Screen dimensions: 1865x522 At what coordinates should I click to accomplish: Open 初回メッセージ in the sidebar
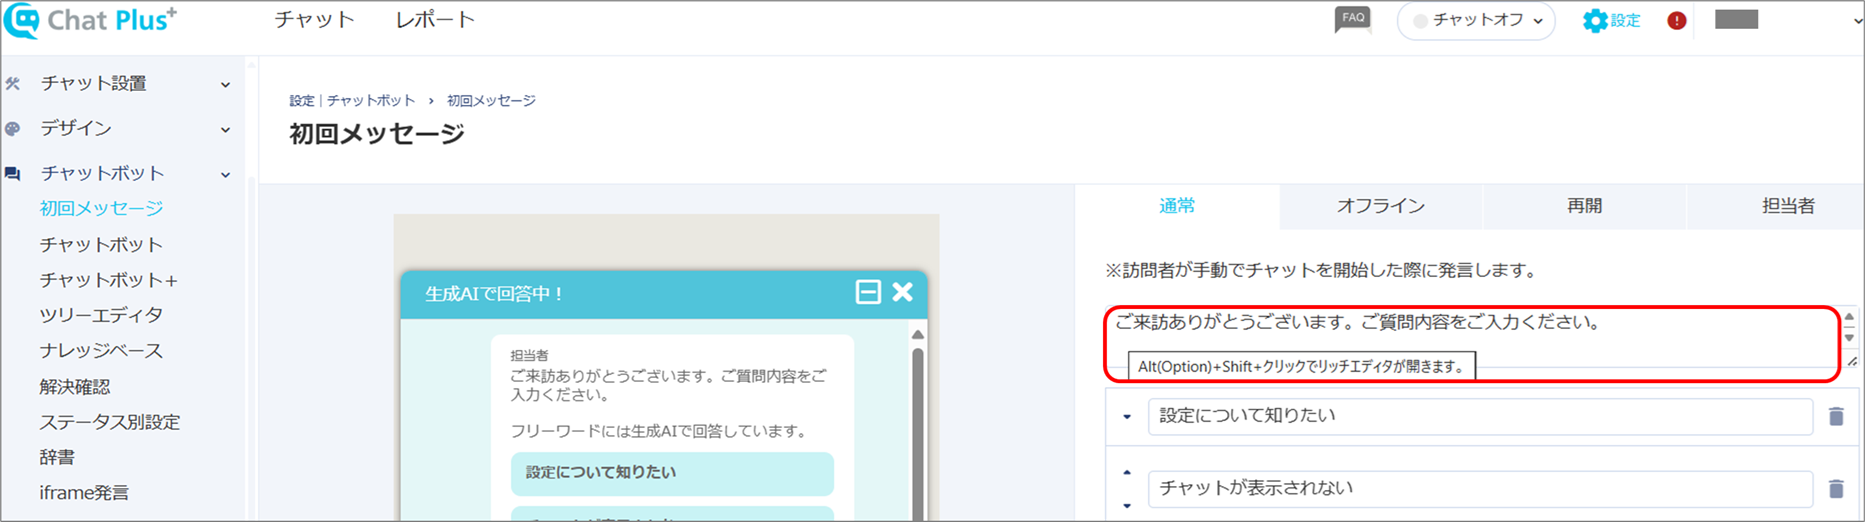point(101,209)
